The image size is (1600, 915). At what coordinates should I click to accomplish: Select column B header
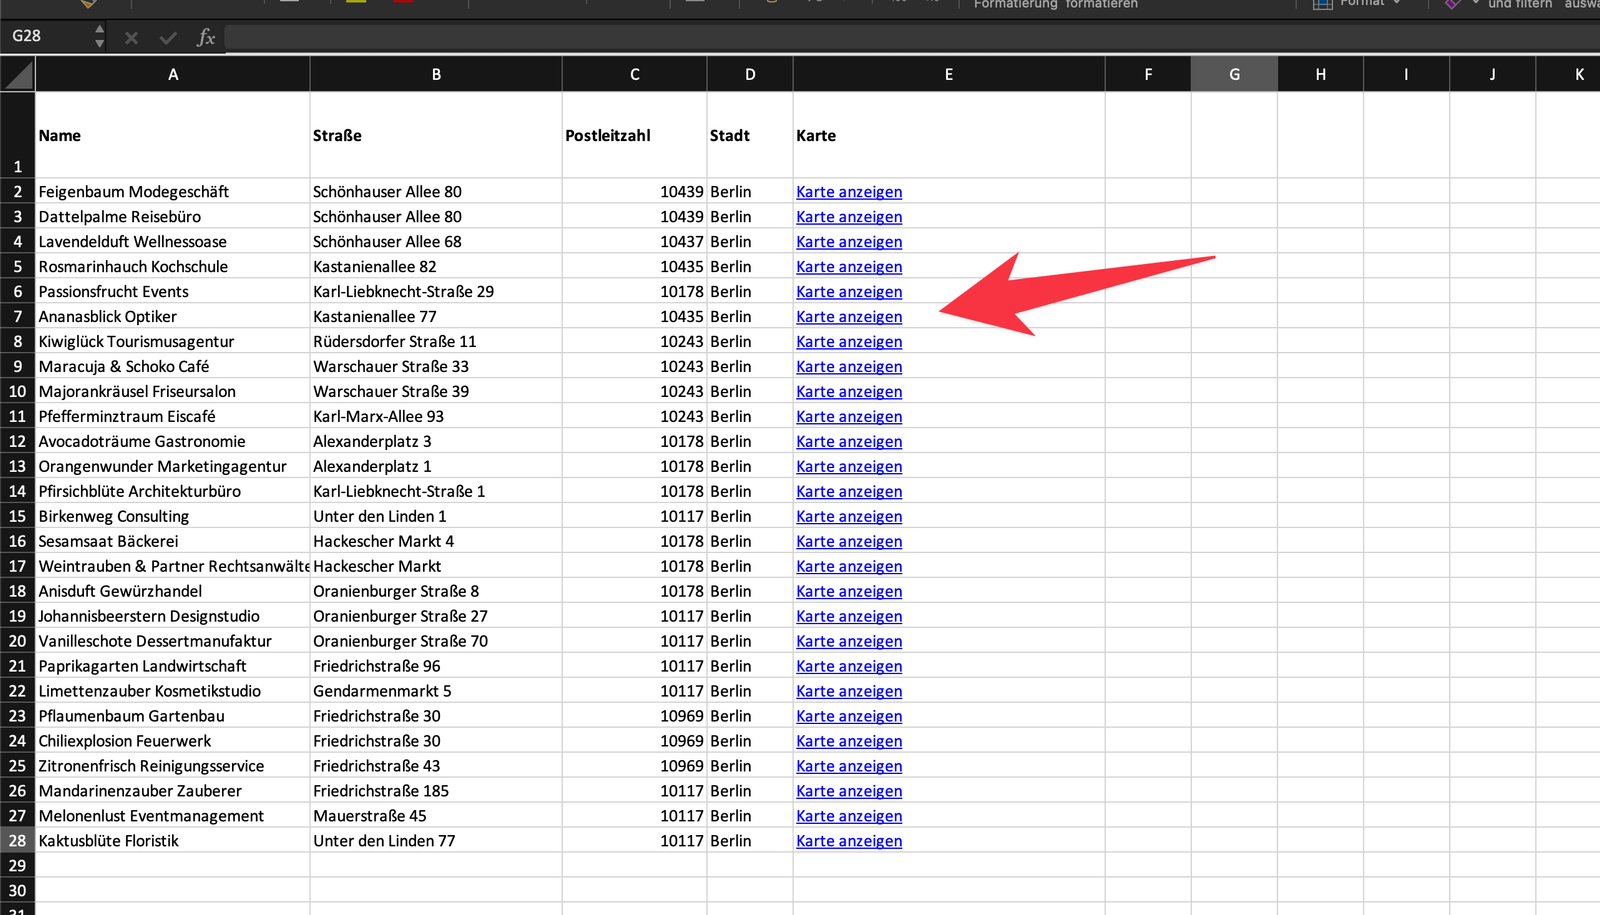436,74
